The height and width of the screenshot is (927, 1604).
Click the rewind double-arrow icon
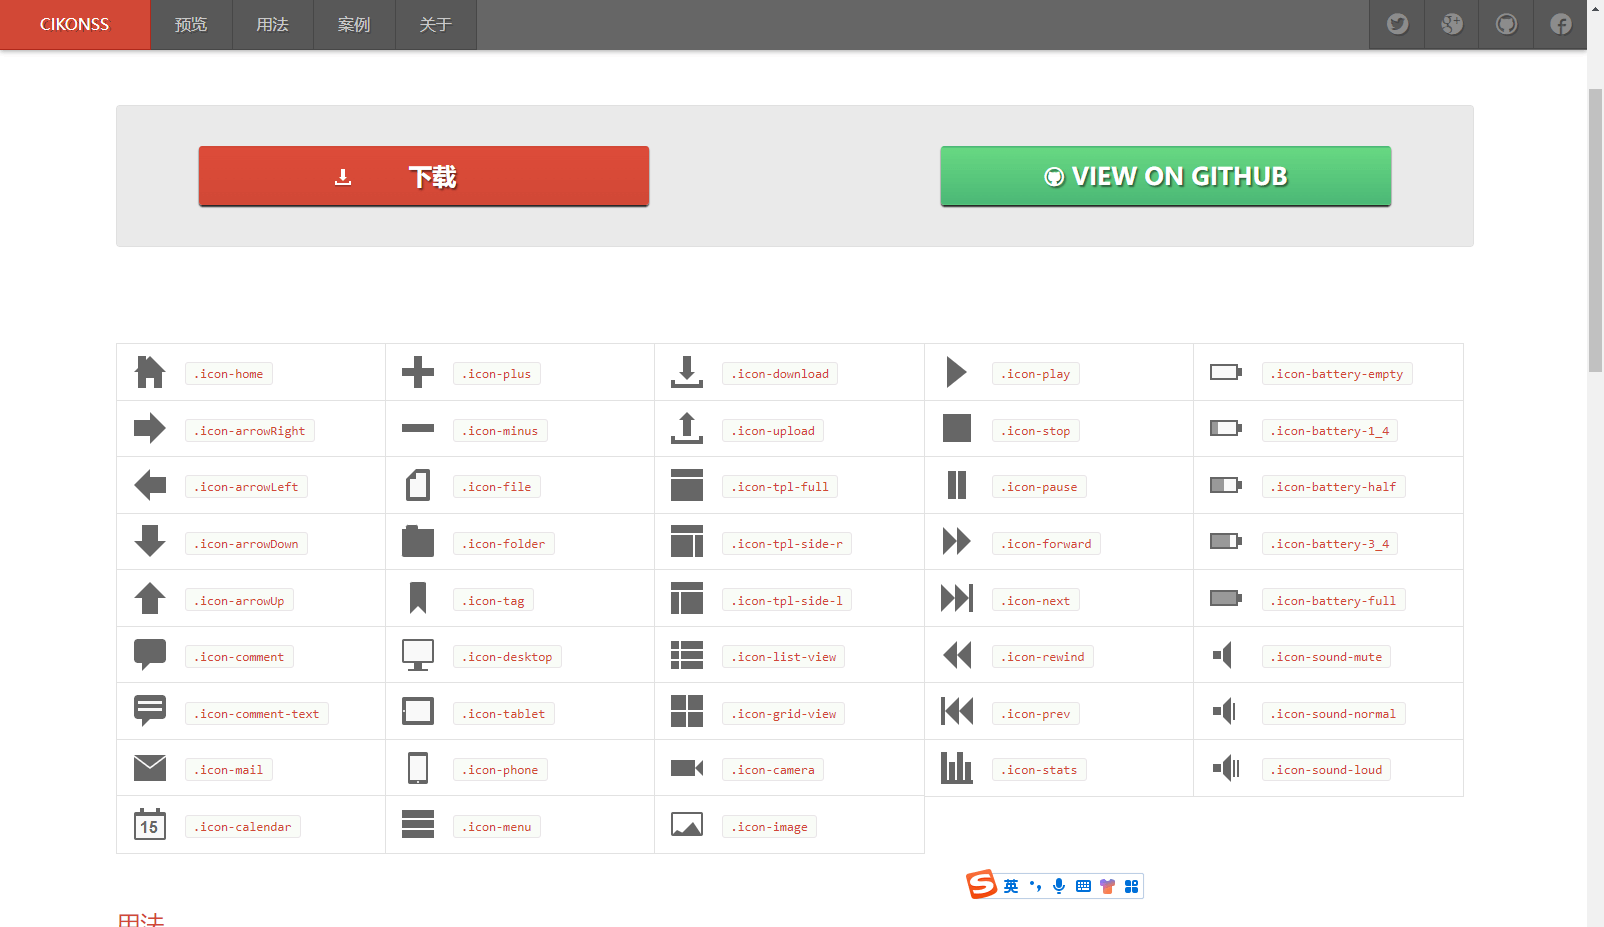(957, 655)
